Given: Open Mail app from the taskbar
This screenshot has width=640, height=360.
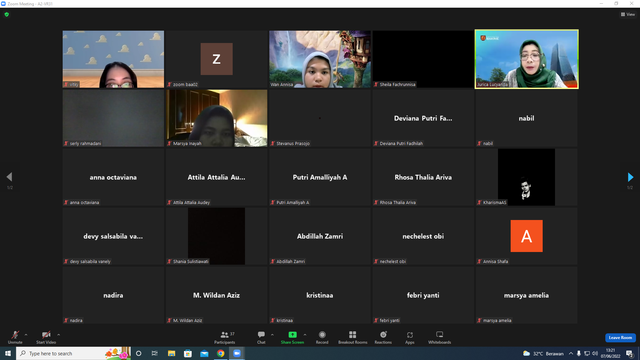Looking at the screenshot, I should (204, 353).
